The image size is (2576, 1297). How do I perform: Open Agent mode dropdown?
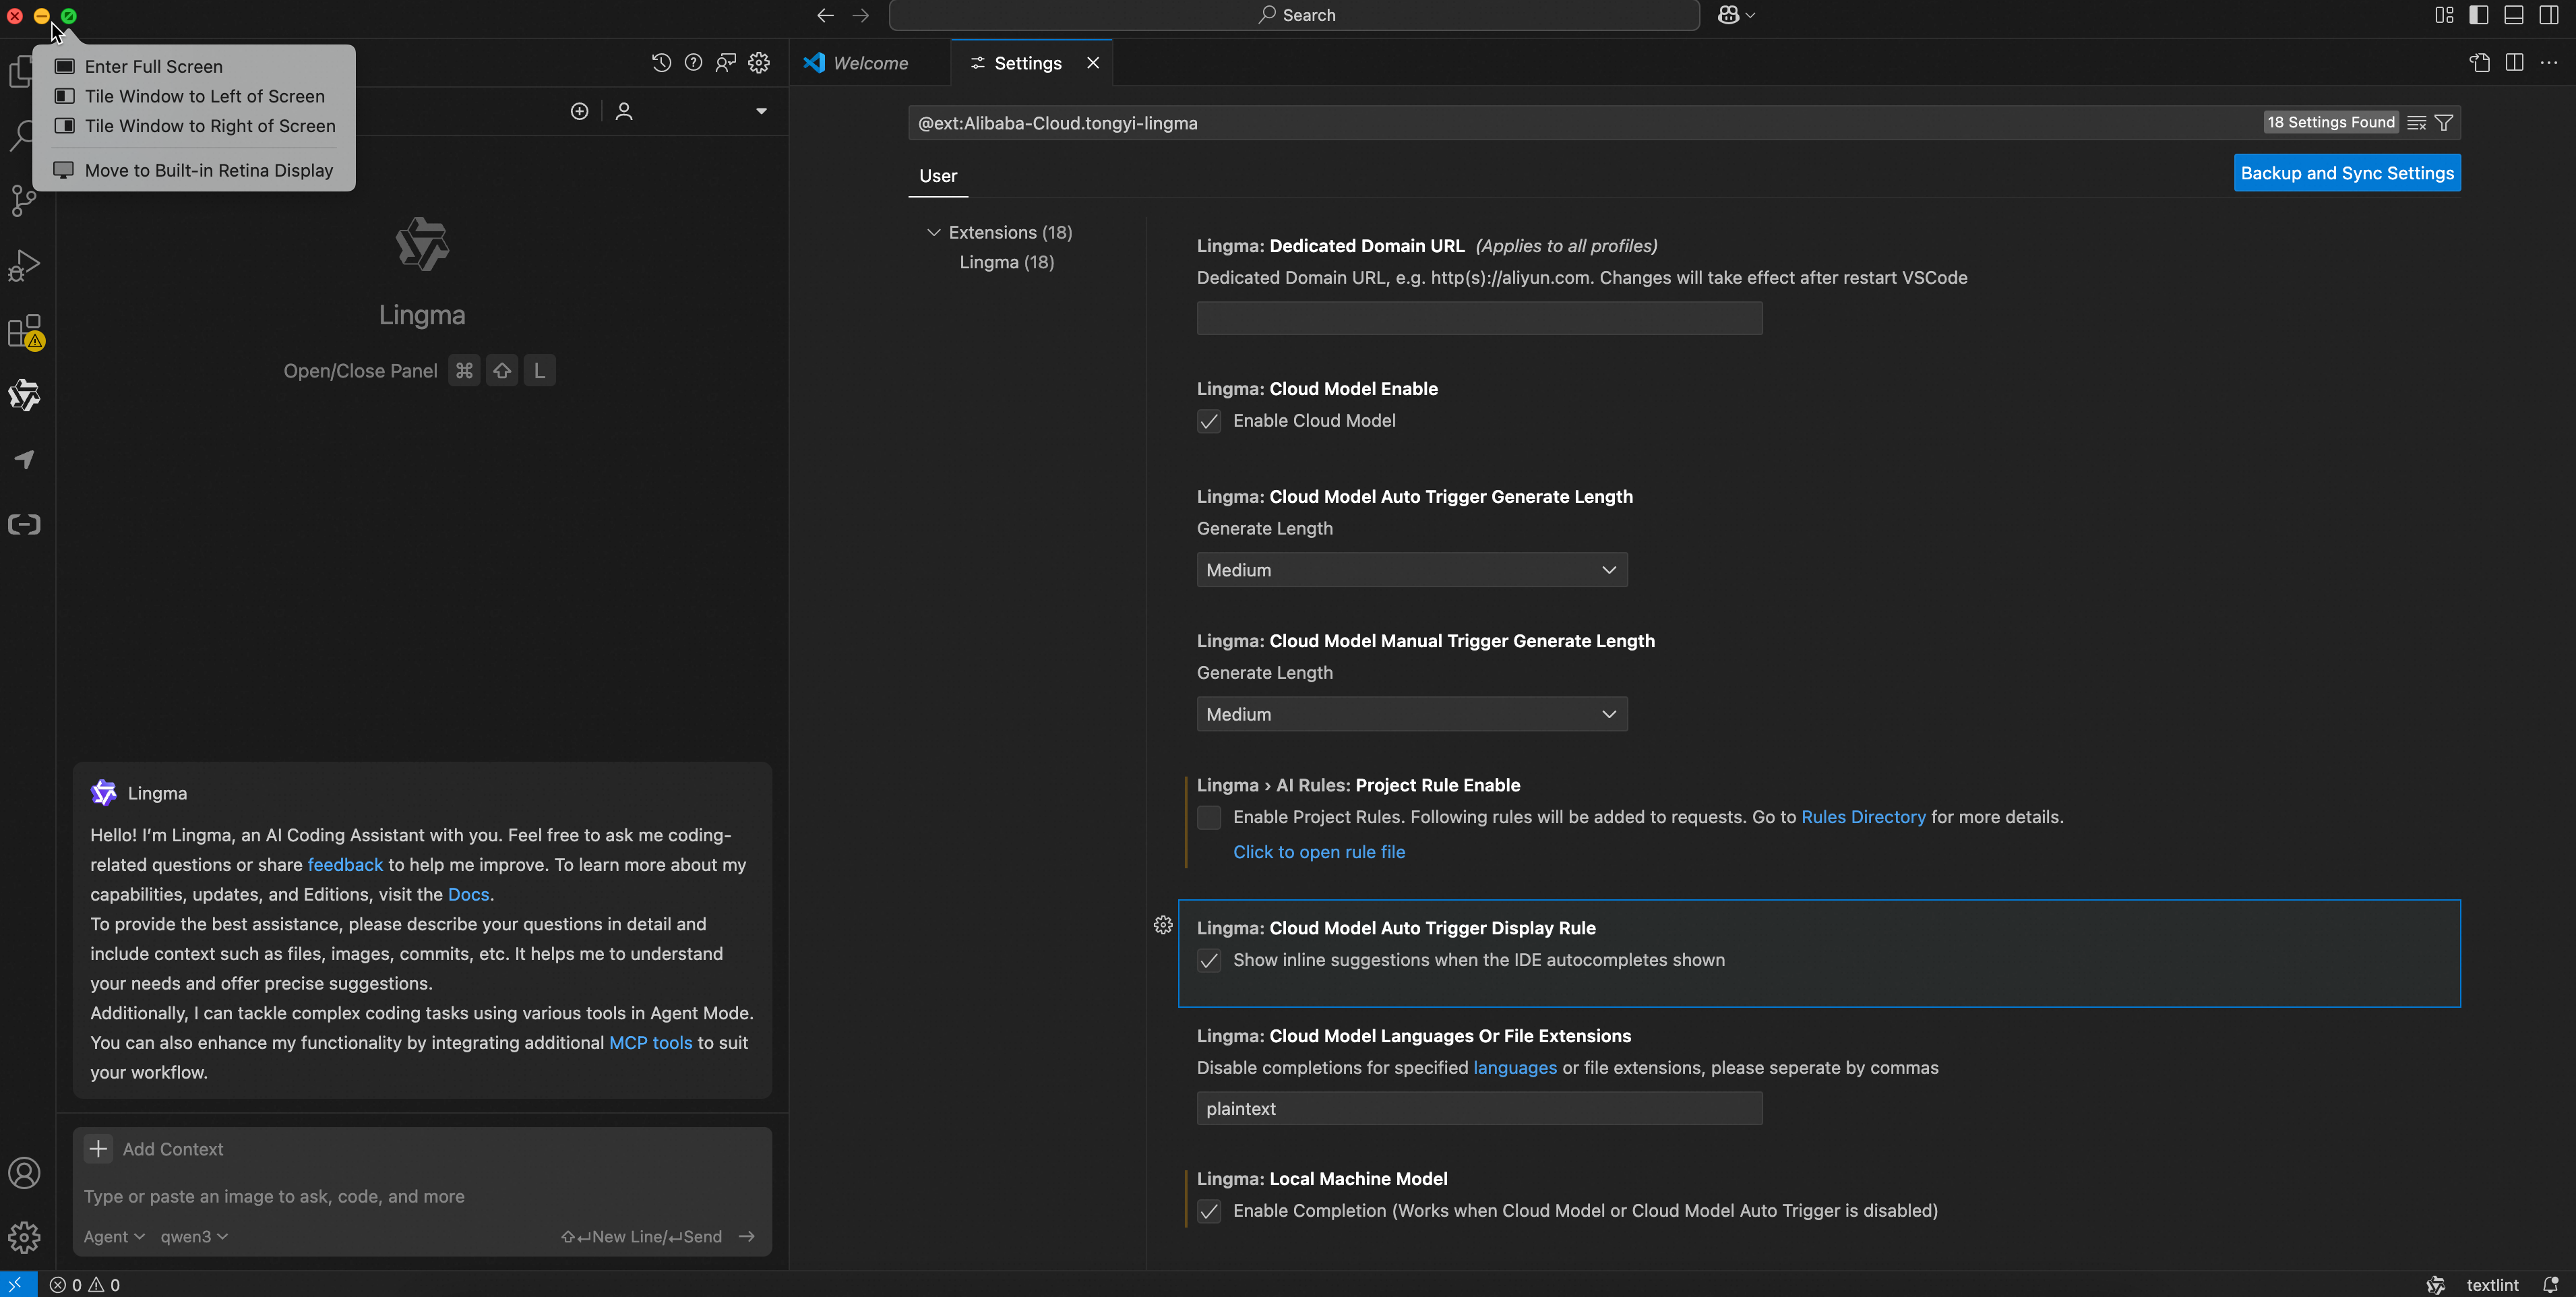pos(114,1237)
